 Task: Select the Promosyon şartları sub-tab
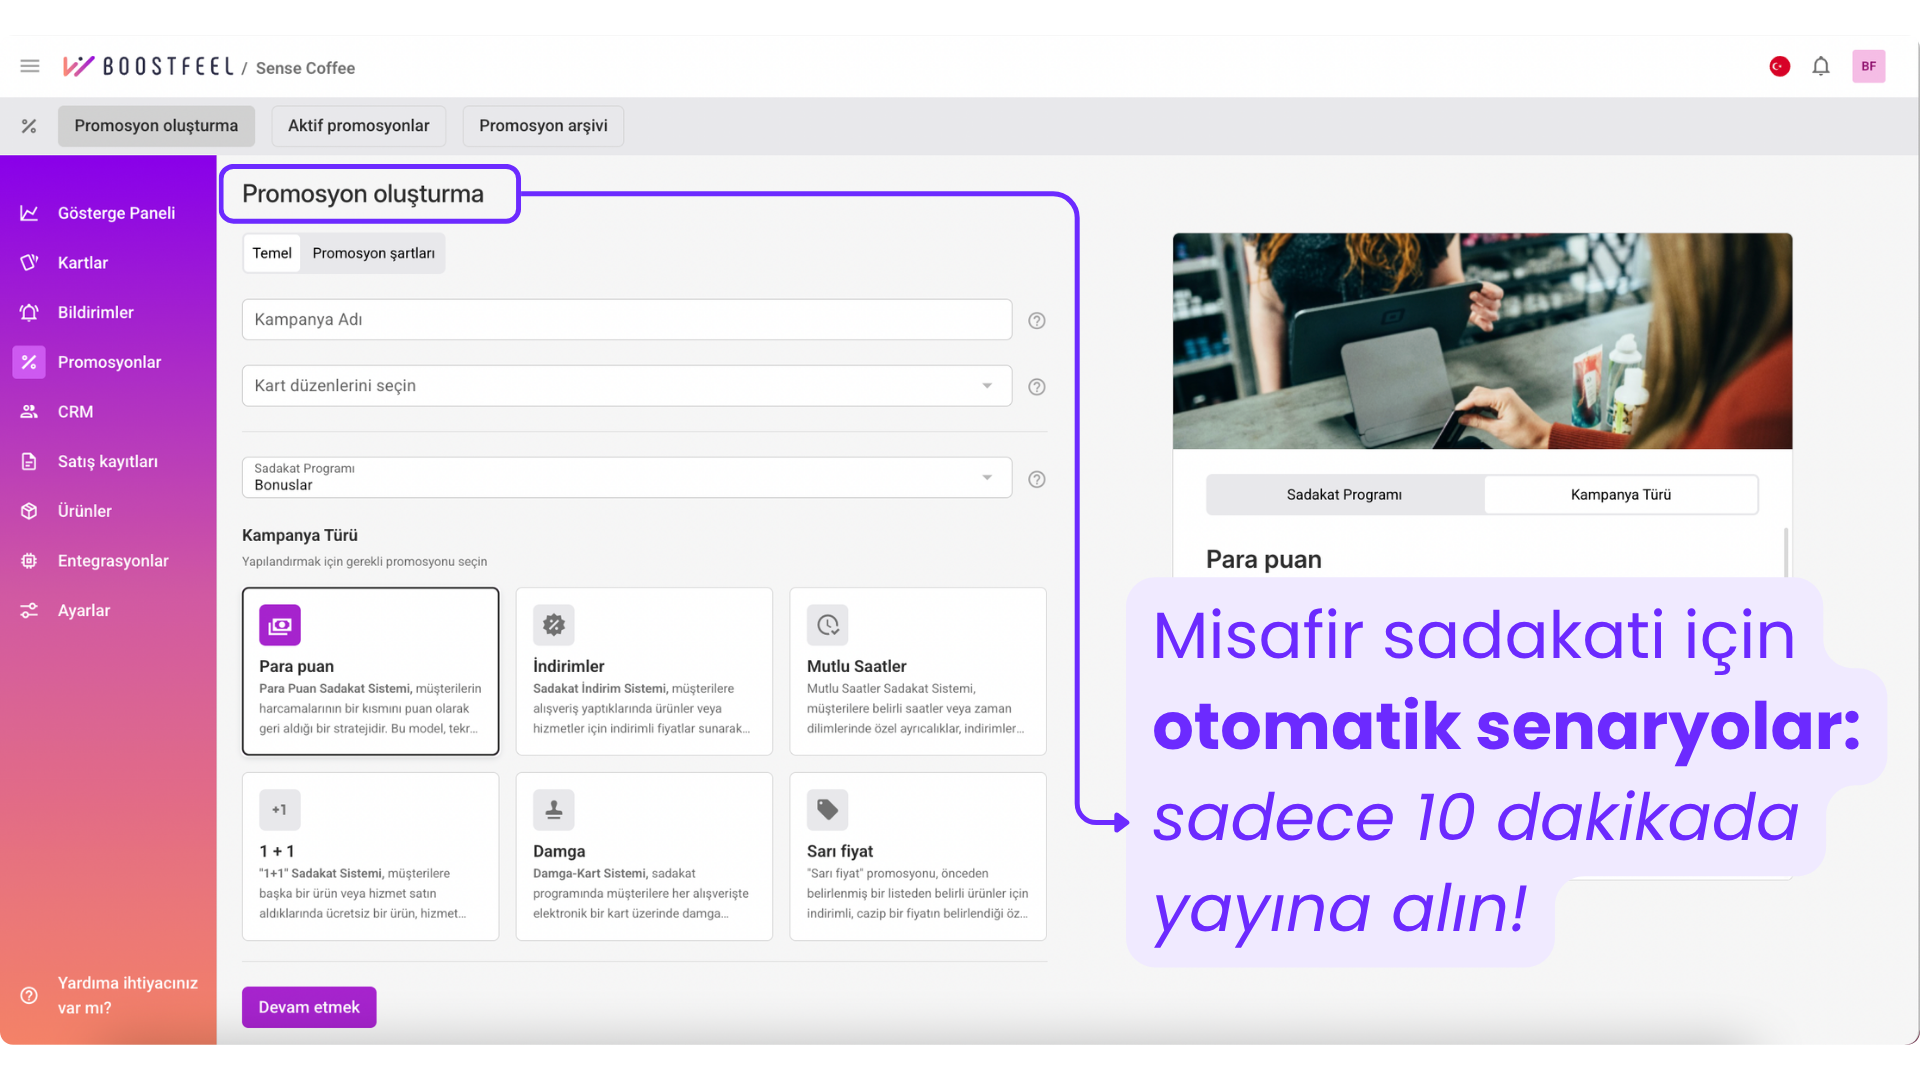pyautogui.click(x=374, y=253)
